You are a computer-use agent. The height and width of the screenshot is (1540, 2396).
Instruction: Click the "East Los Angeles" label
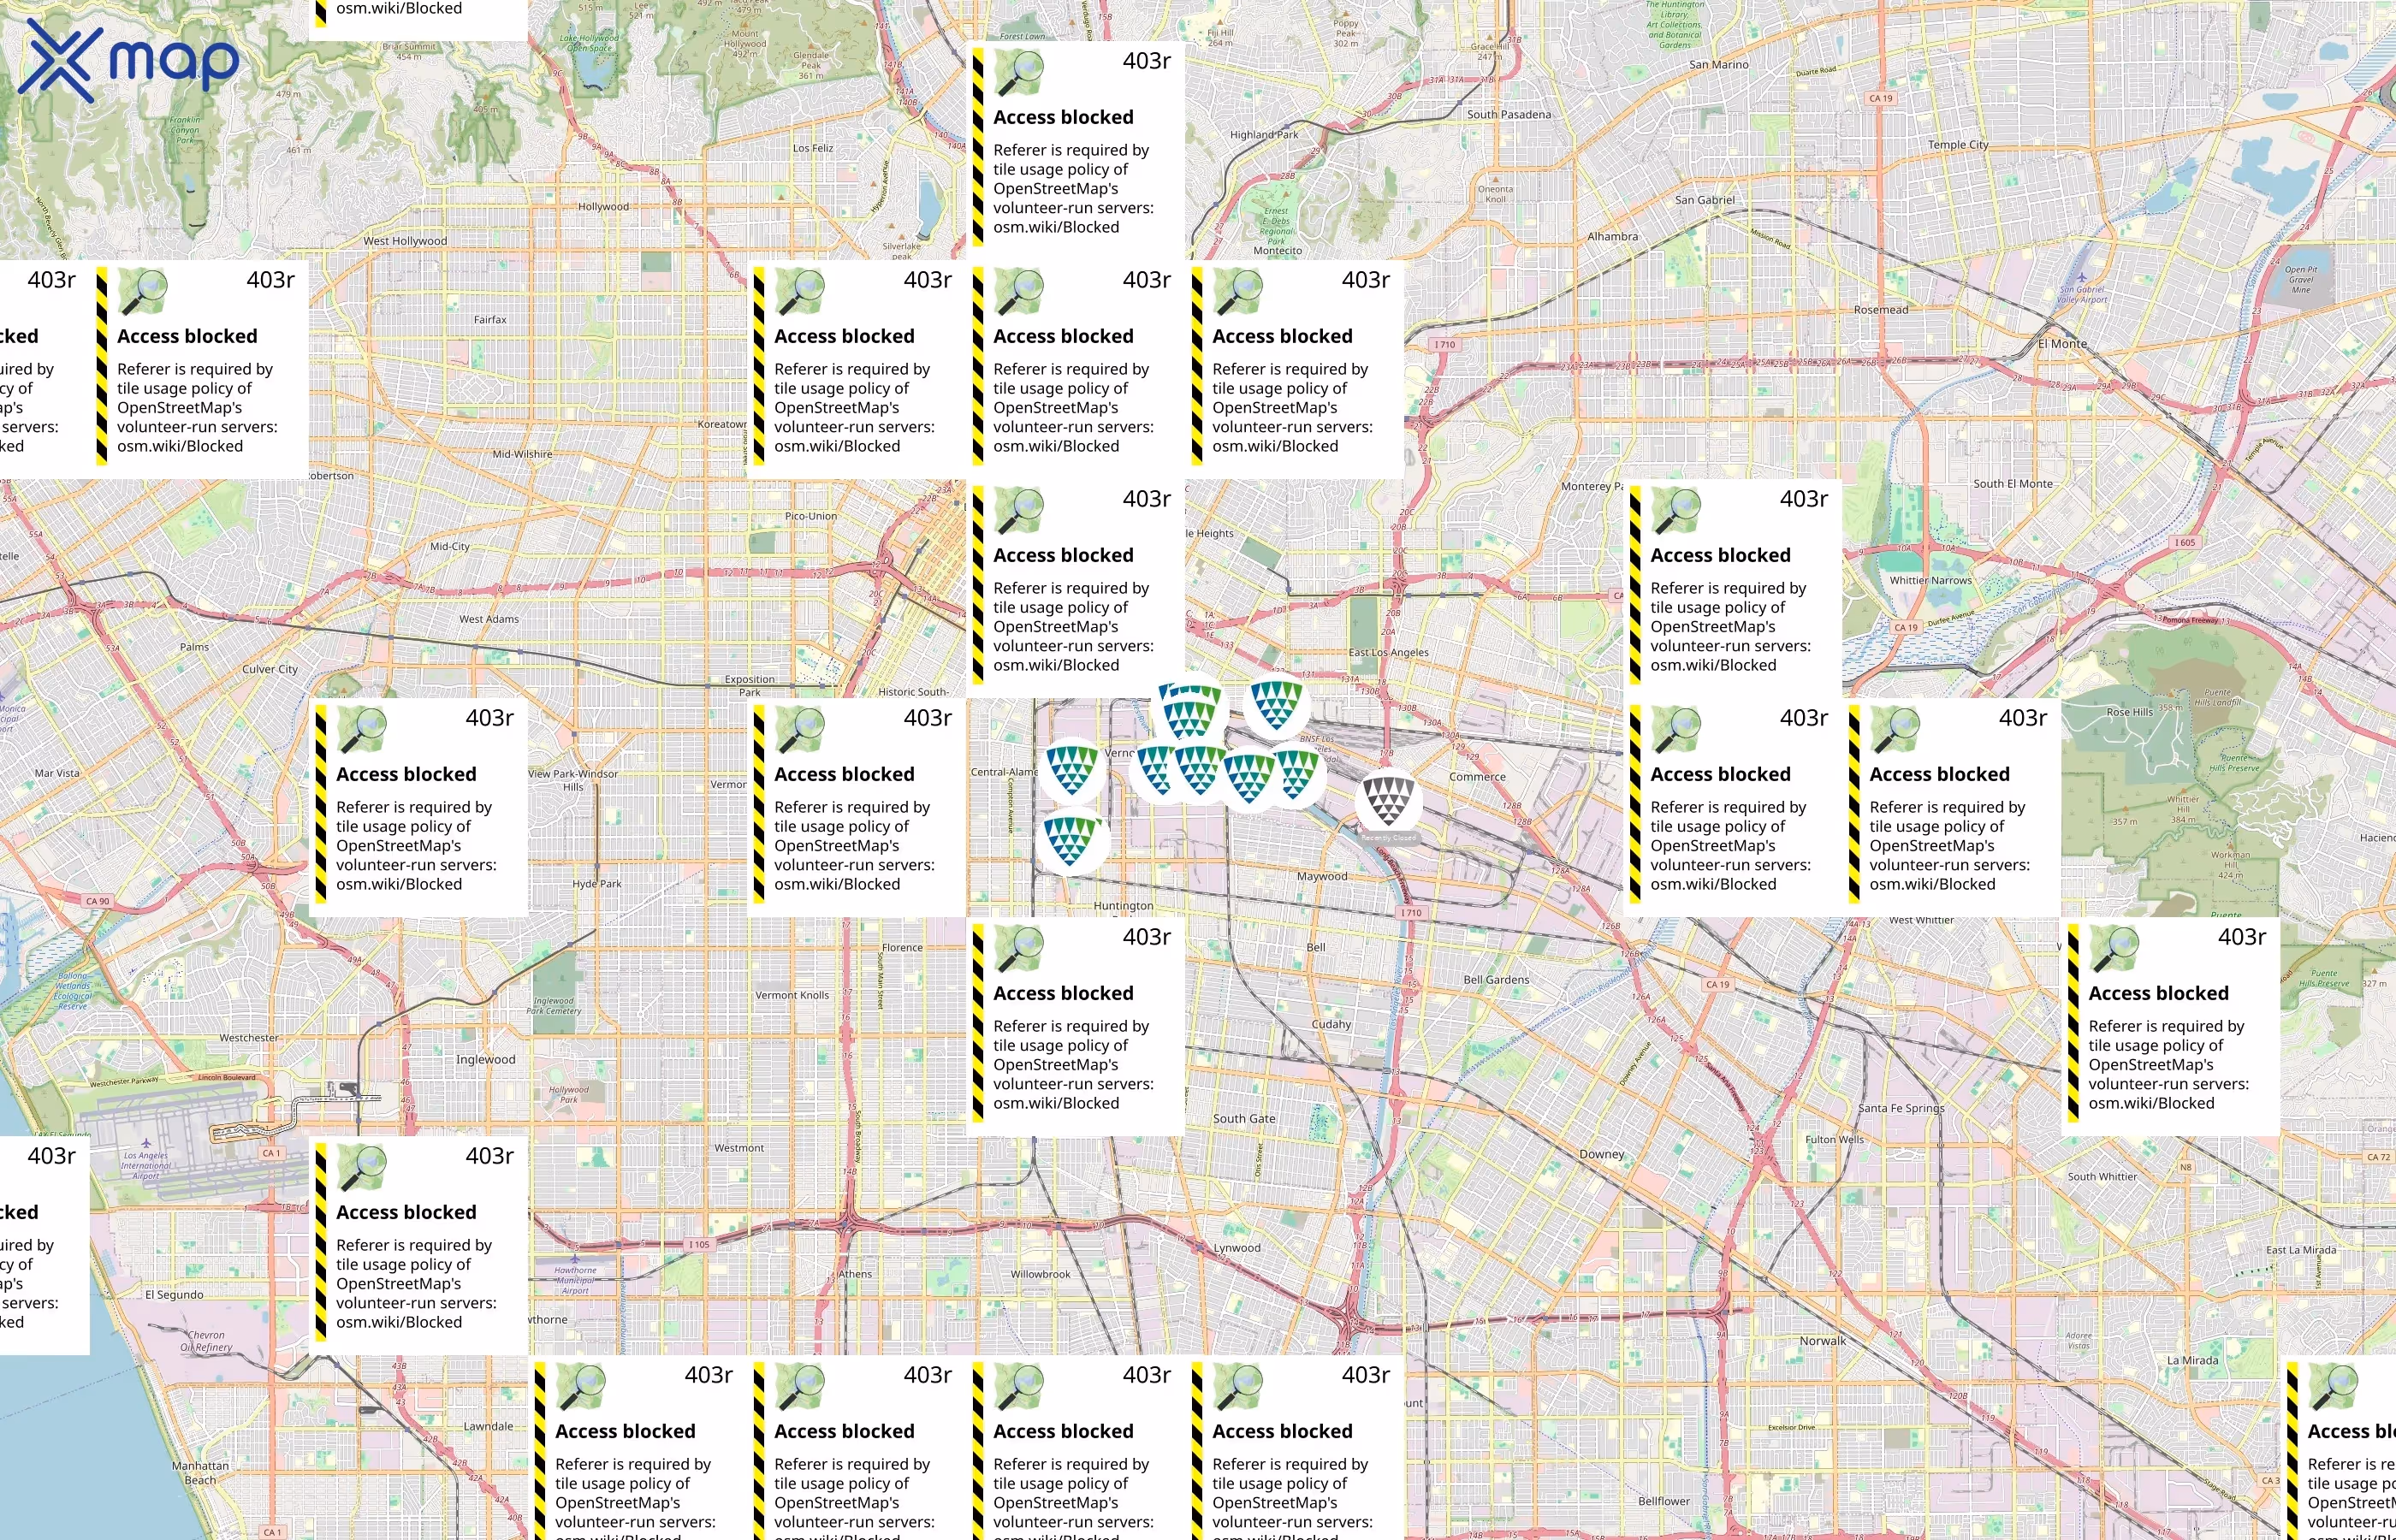[1389, 653]
